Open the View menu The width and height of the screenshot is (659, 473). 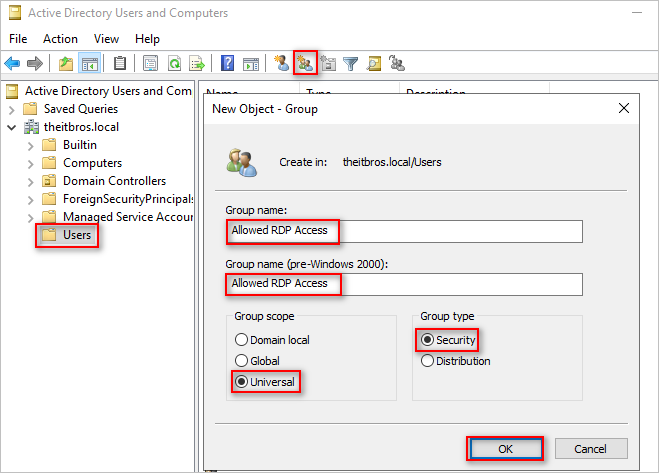[106, 39]
